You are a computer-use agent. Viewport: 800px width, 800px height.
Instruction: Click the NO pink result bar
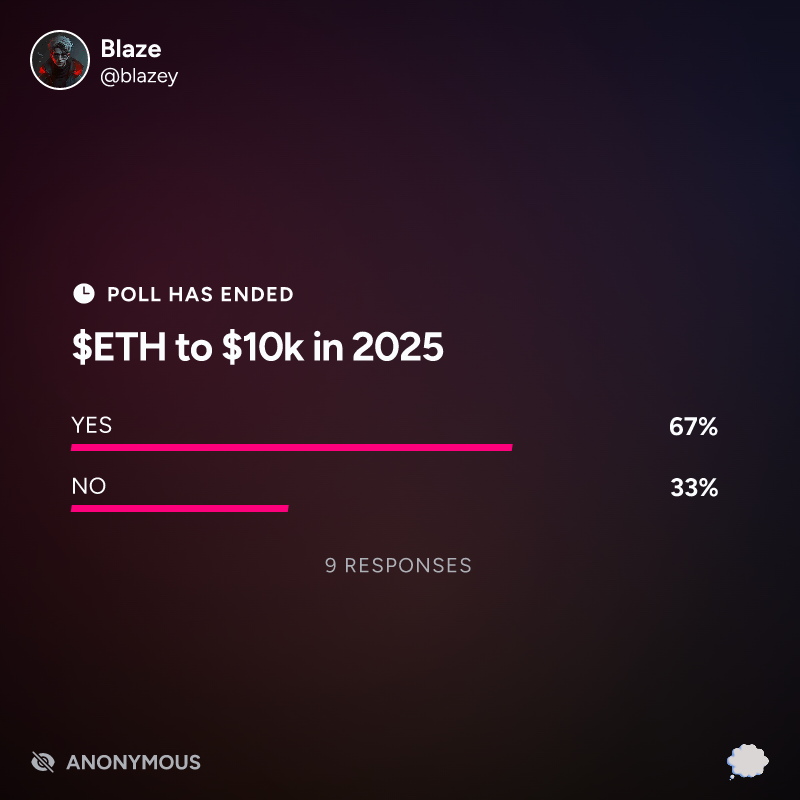180,508
